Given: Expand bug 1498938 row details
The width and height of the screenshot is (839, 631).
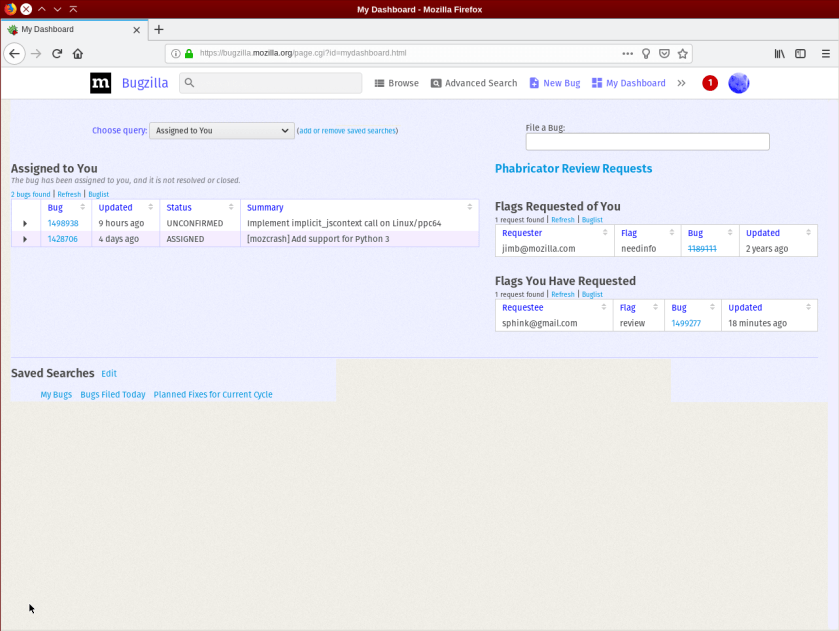Looking at the screenshot, I should pos(25,224).
